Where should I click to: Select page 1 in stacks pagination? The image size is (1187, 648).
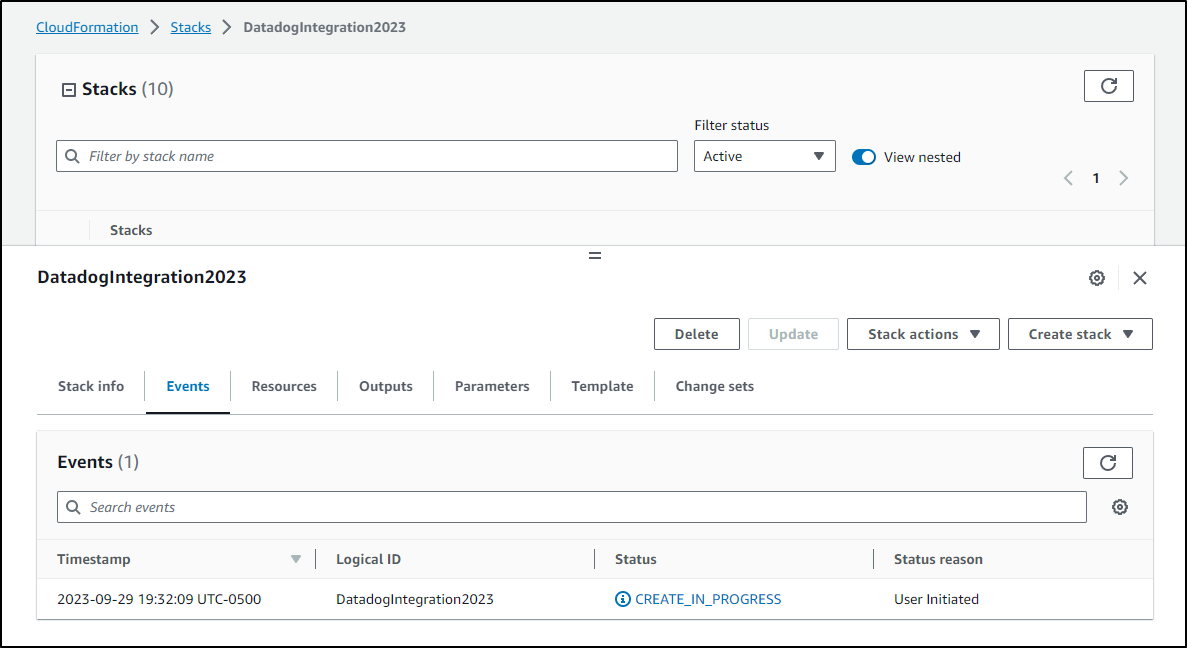click(x=1095, y=178)
